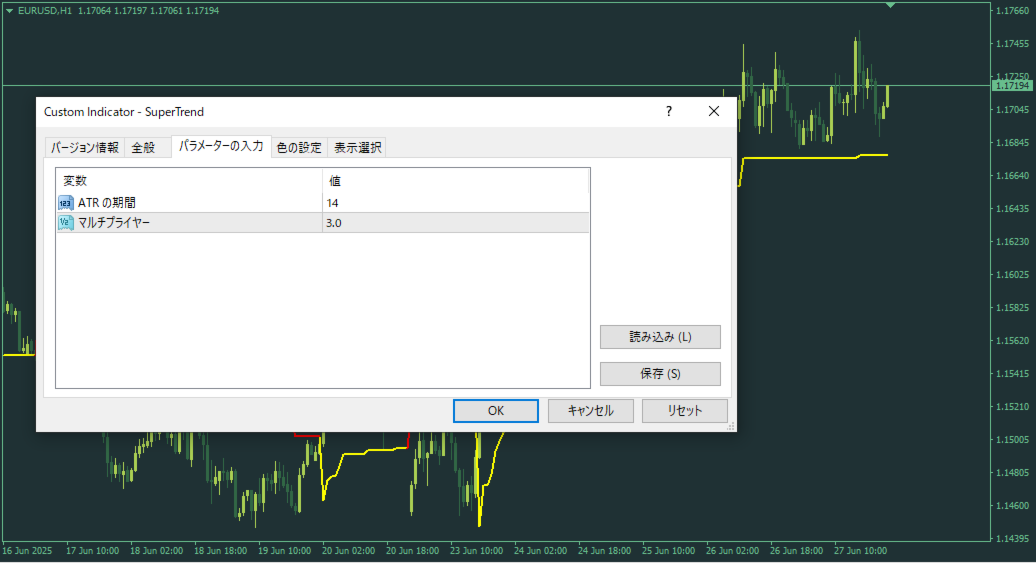Click the 1.16025 price scale label

pyautogui.click(x=1012, y=275)
